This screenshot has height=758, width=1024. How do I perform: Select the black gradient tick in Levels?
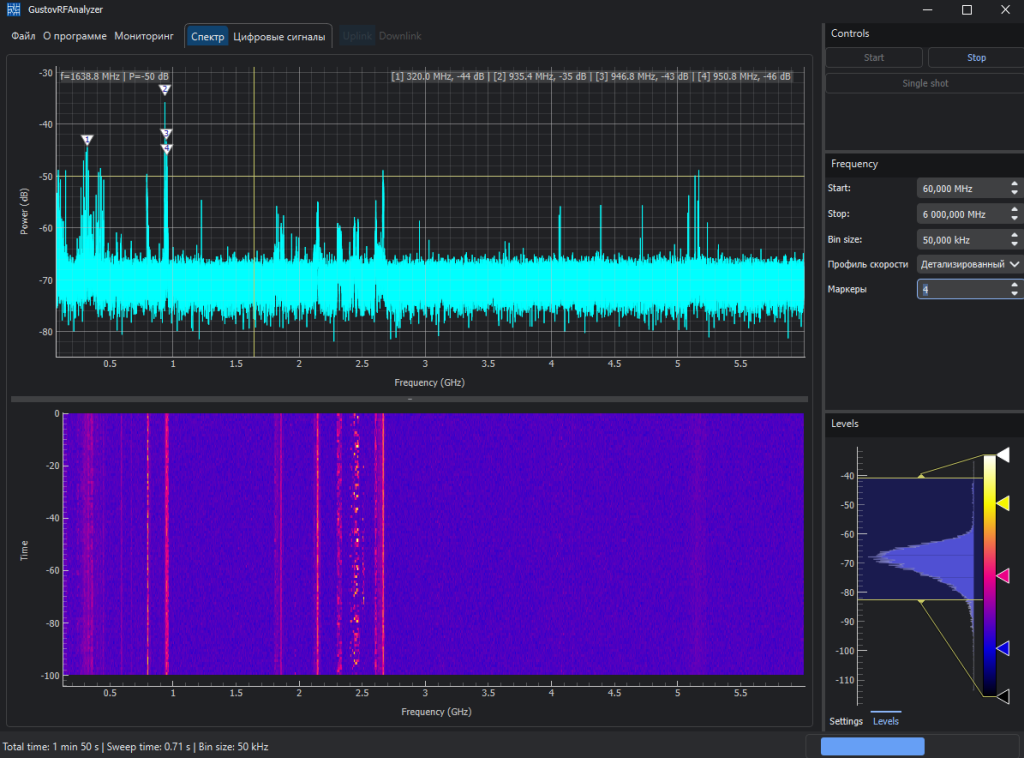[x=1003, y=696]
